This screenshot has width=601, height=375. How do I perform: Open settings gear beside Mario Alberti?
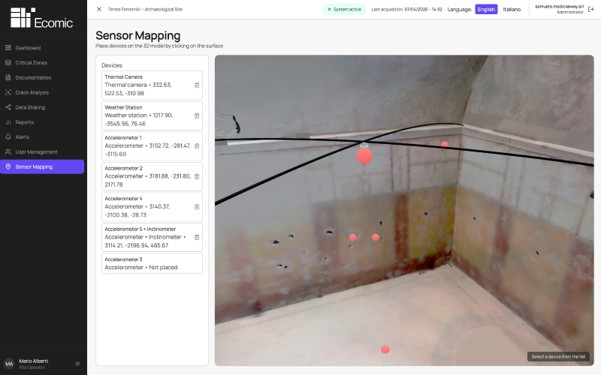(x=77, y=363)
